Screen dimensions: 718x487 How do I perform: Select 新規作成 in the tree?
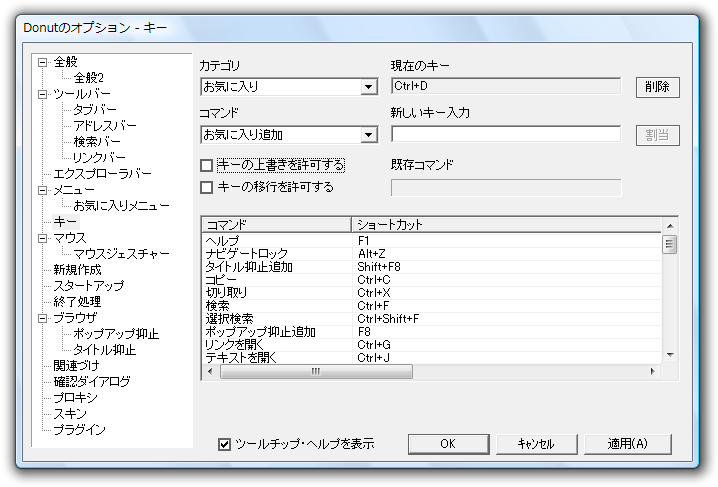pos(77,270)
